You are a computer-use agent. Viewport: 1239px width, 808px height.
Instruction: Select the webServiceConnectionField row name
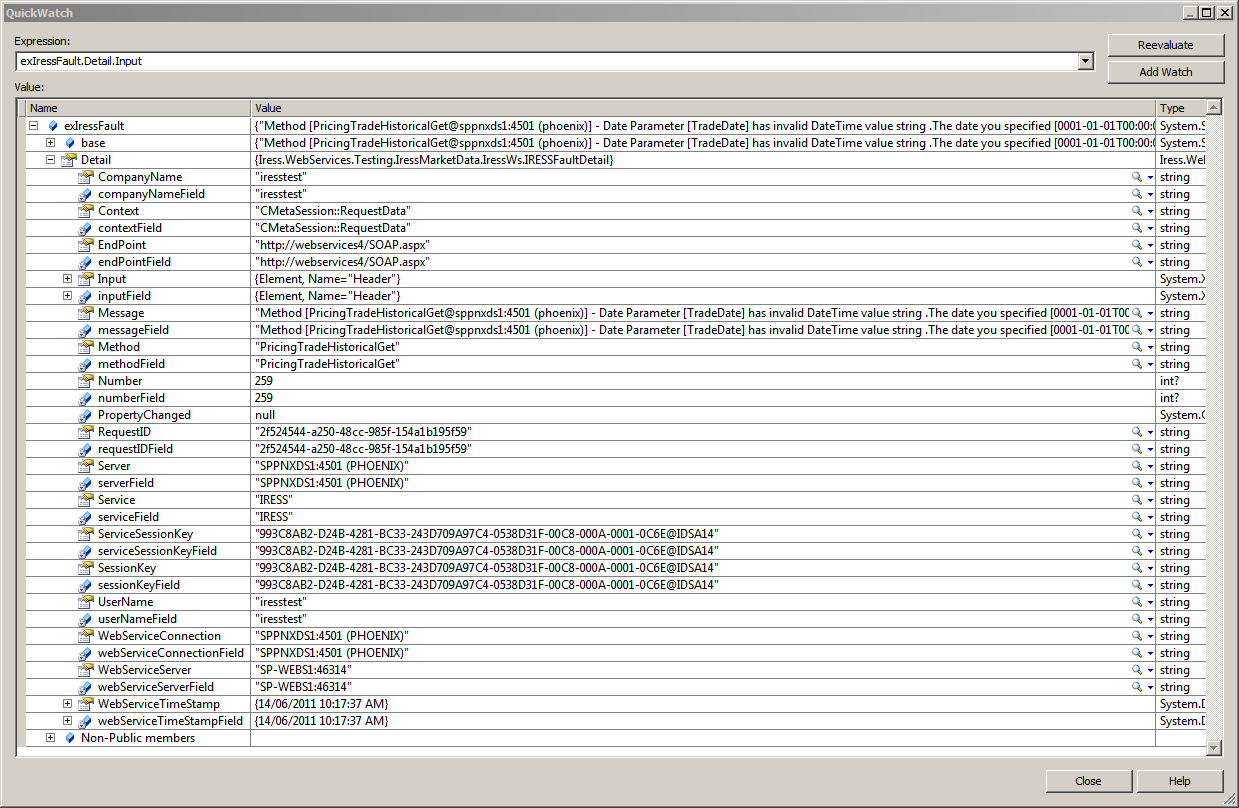pyautogui.click(x=170, y=653)
